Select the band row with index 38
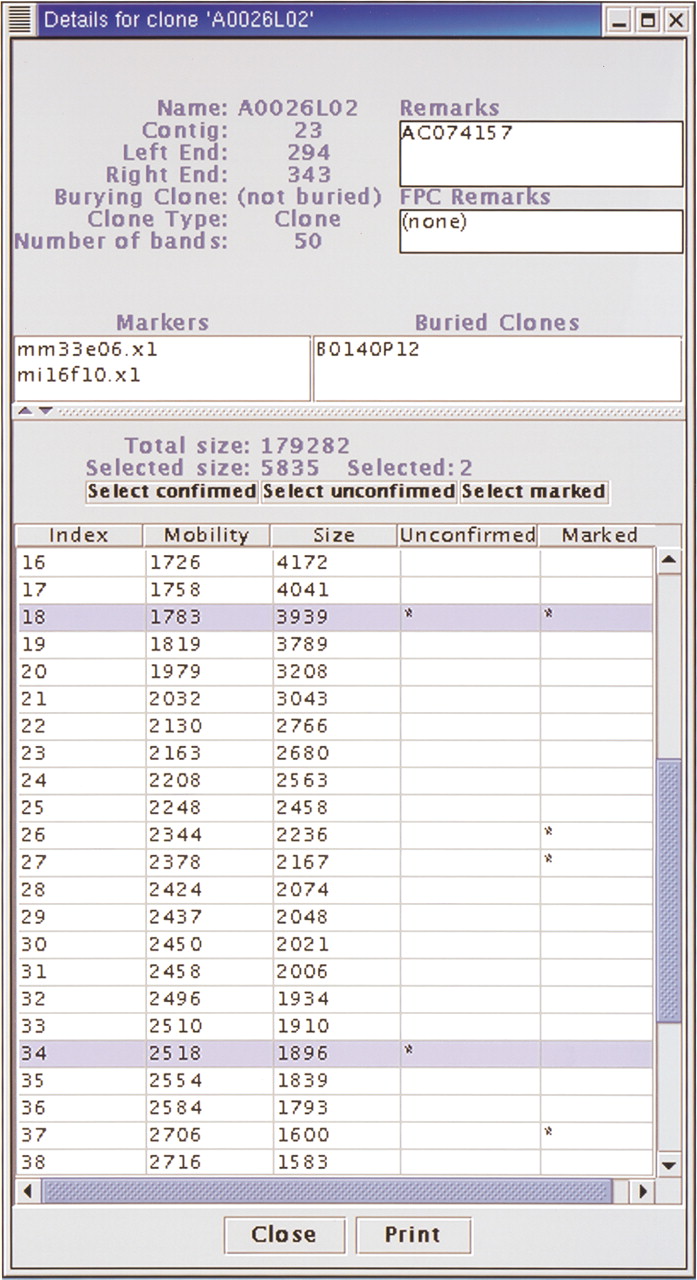Image resolution: width=697 pixels, height=1280 pixels. click(335, 1162)
